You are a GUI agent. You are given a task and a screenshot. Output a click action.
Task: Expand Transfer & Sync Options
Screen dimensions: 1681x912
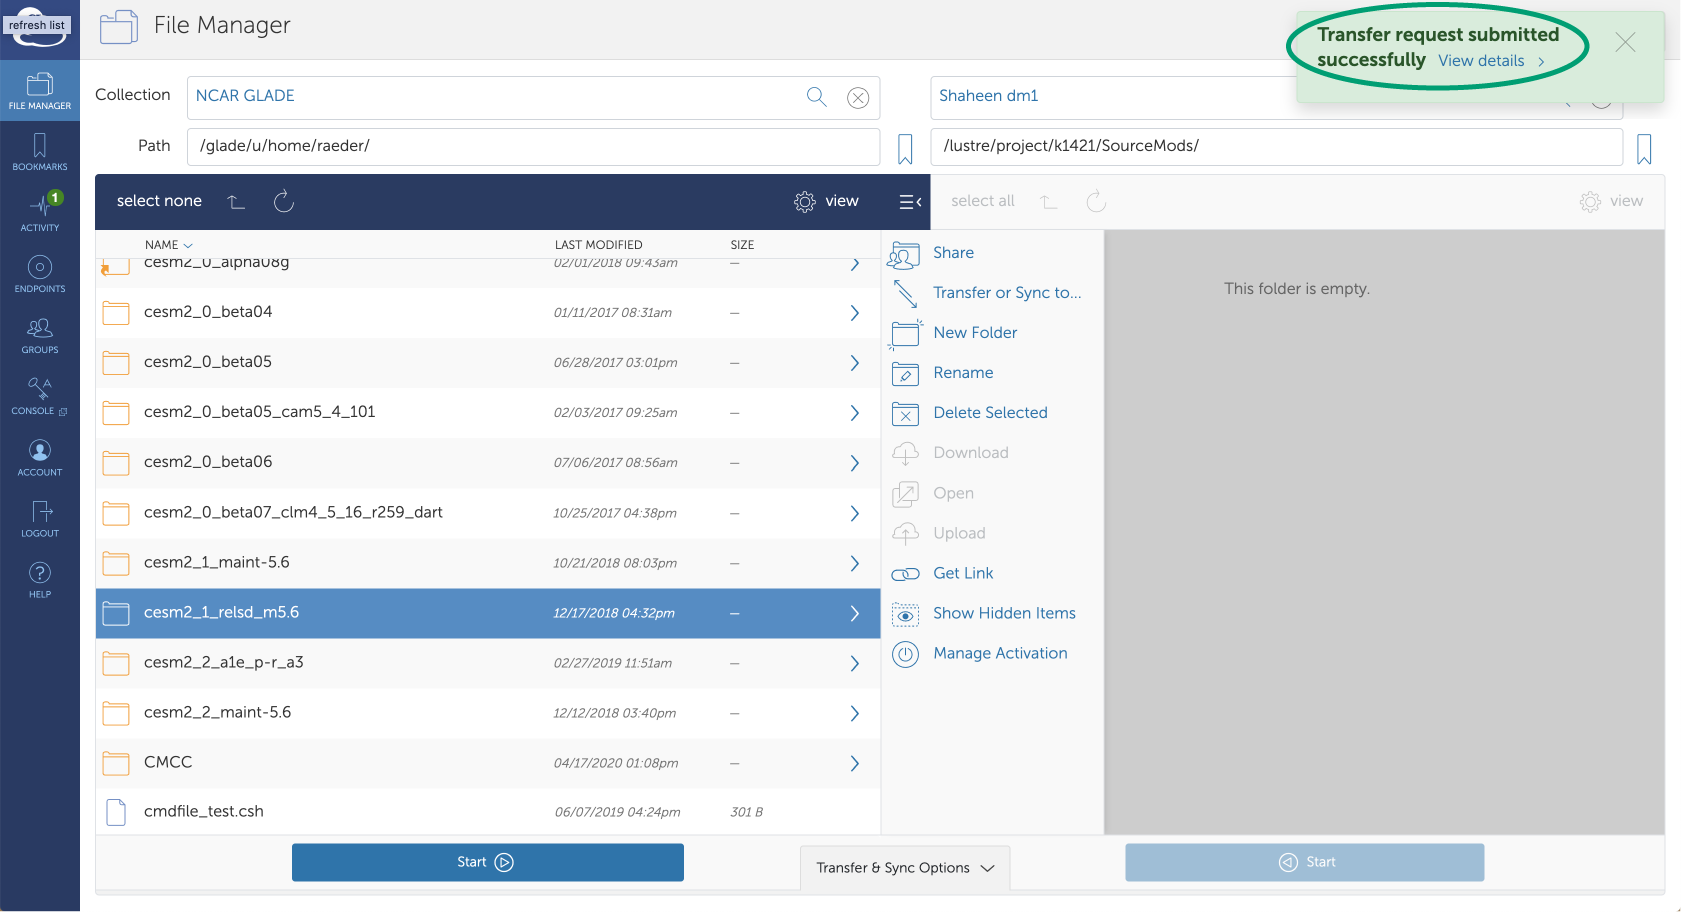(x=905, y=867)
